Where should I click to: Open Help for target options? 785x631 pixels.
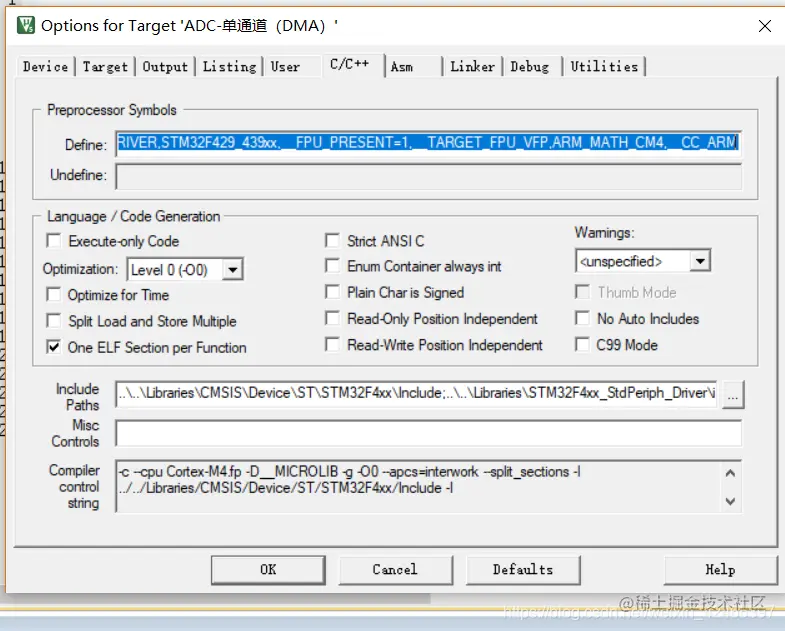pos(720,570)
